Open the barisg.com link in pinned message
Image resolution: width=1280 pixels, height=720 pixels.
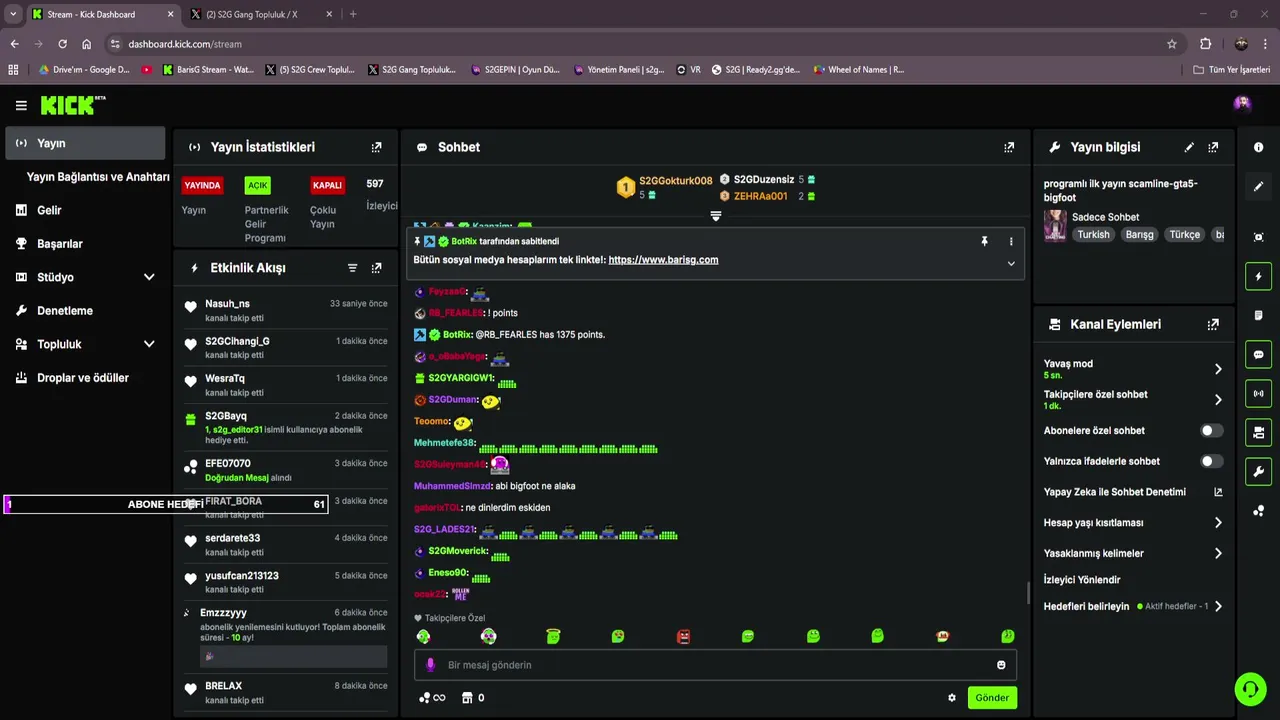(x=663, y=260)
